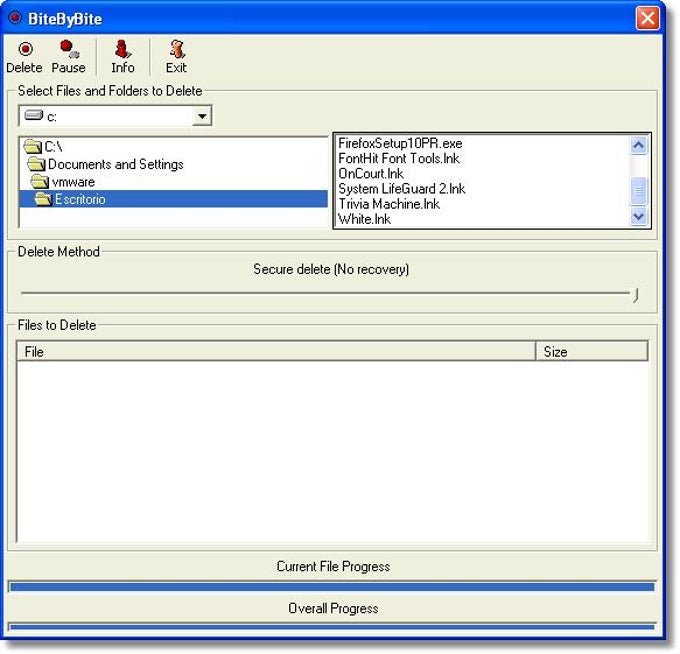Screen dimensions: 680x654
Task: Select the Escritorio folder
Action: click(x=173, y=199)
